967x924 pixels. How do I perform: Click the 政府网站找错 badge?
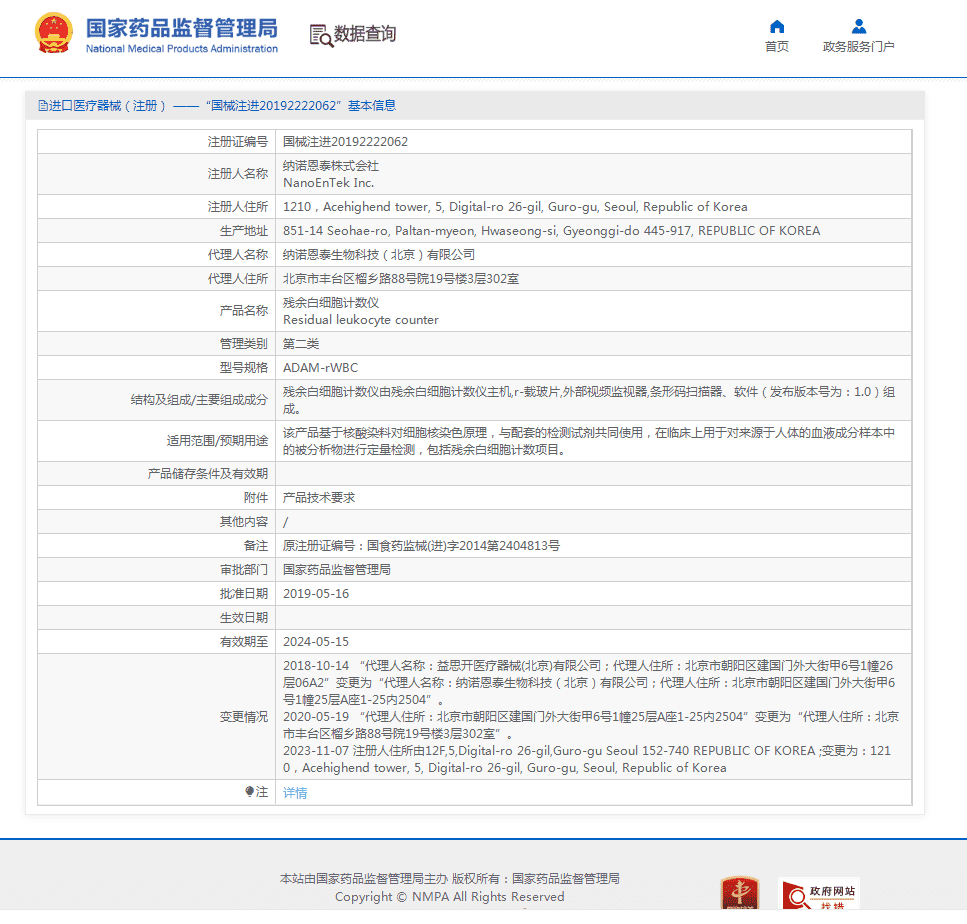(x=819, y=893)
